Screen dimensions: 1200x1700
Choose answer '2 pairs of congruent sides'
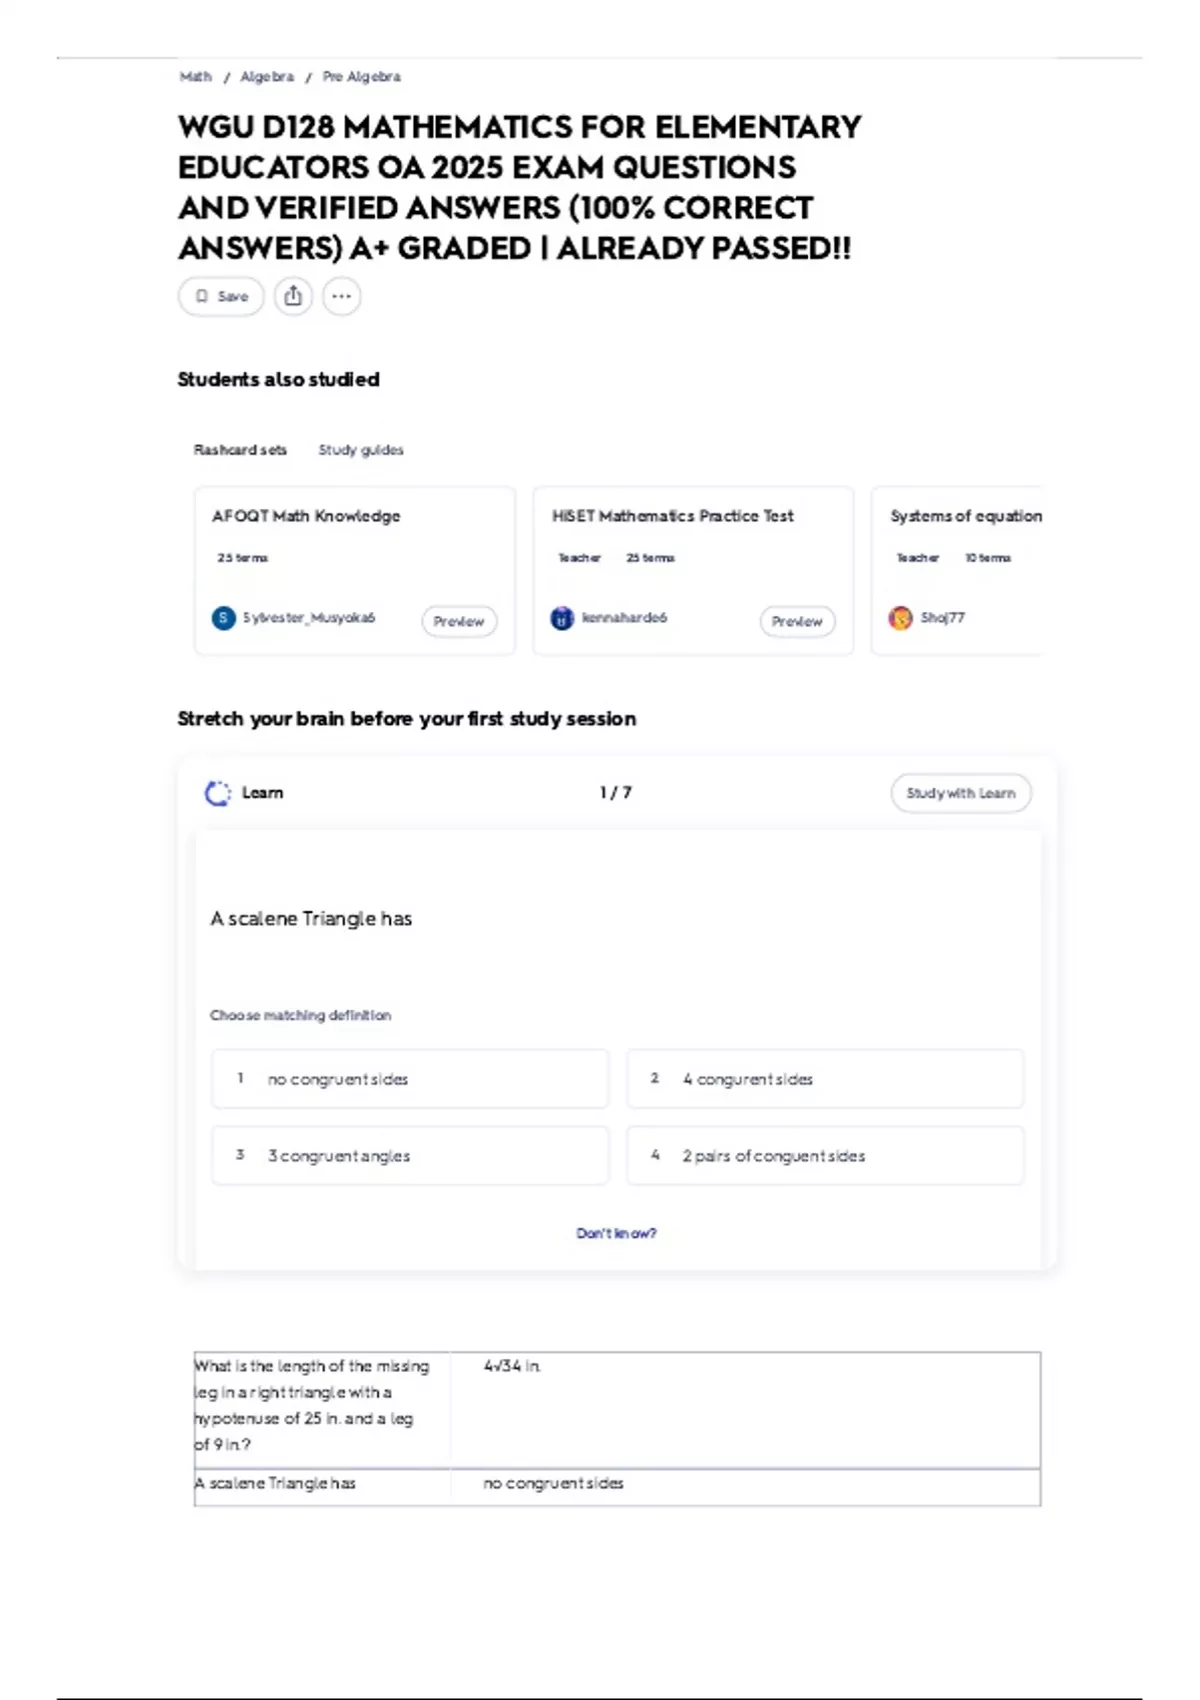[x=825, y=1156]
